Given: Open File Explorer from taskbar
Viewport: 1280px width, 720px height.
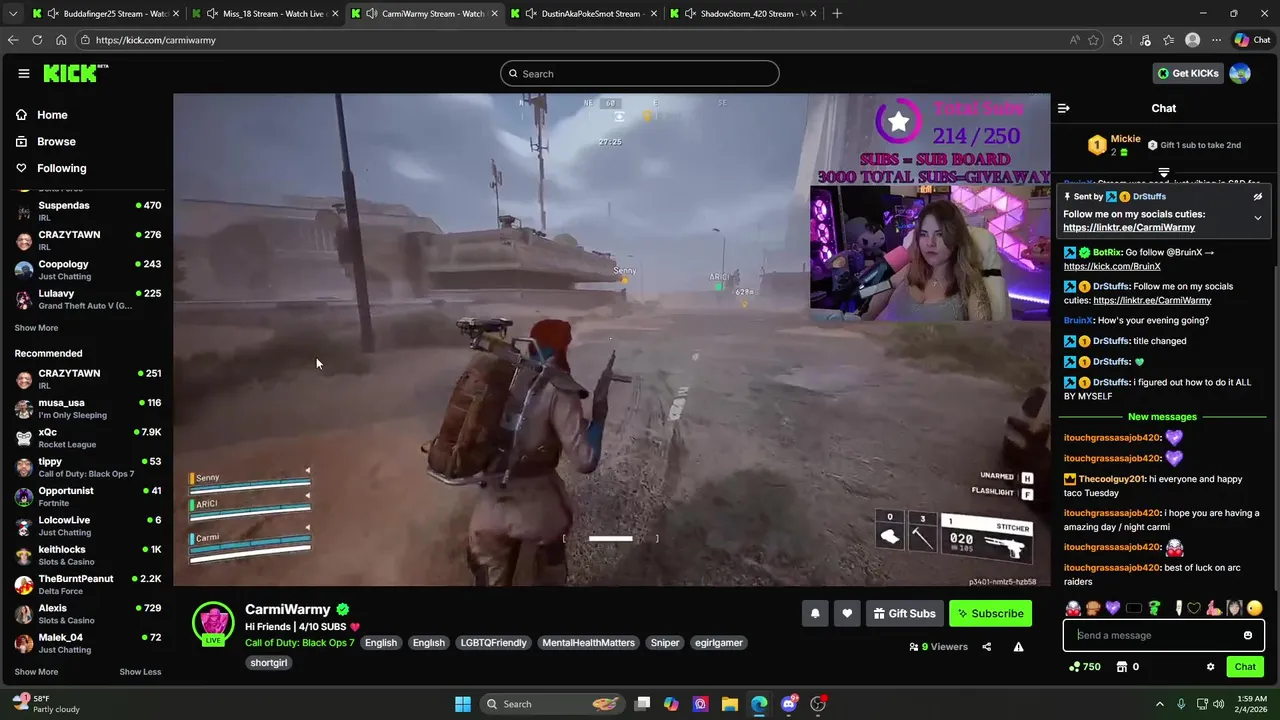Looking at the screenshot, I should pos(729,704).
